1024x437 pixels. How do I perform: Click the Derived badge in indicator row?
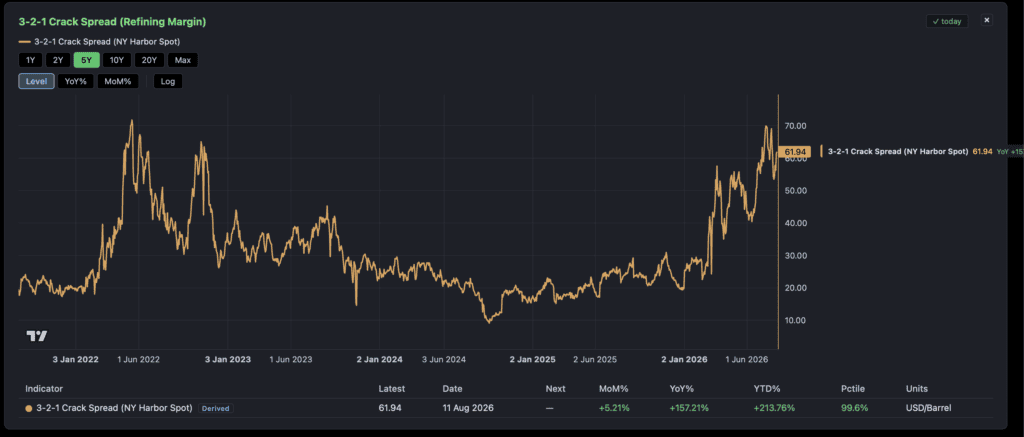click(x=216, y=408)
